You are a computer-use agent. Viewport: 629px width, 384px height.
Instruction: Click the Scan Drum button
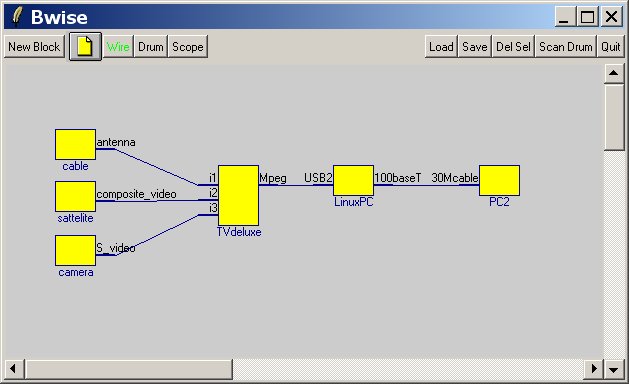pyautogui.click(x=566, y=47)
